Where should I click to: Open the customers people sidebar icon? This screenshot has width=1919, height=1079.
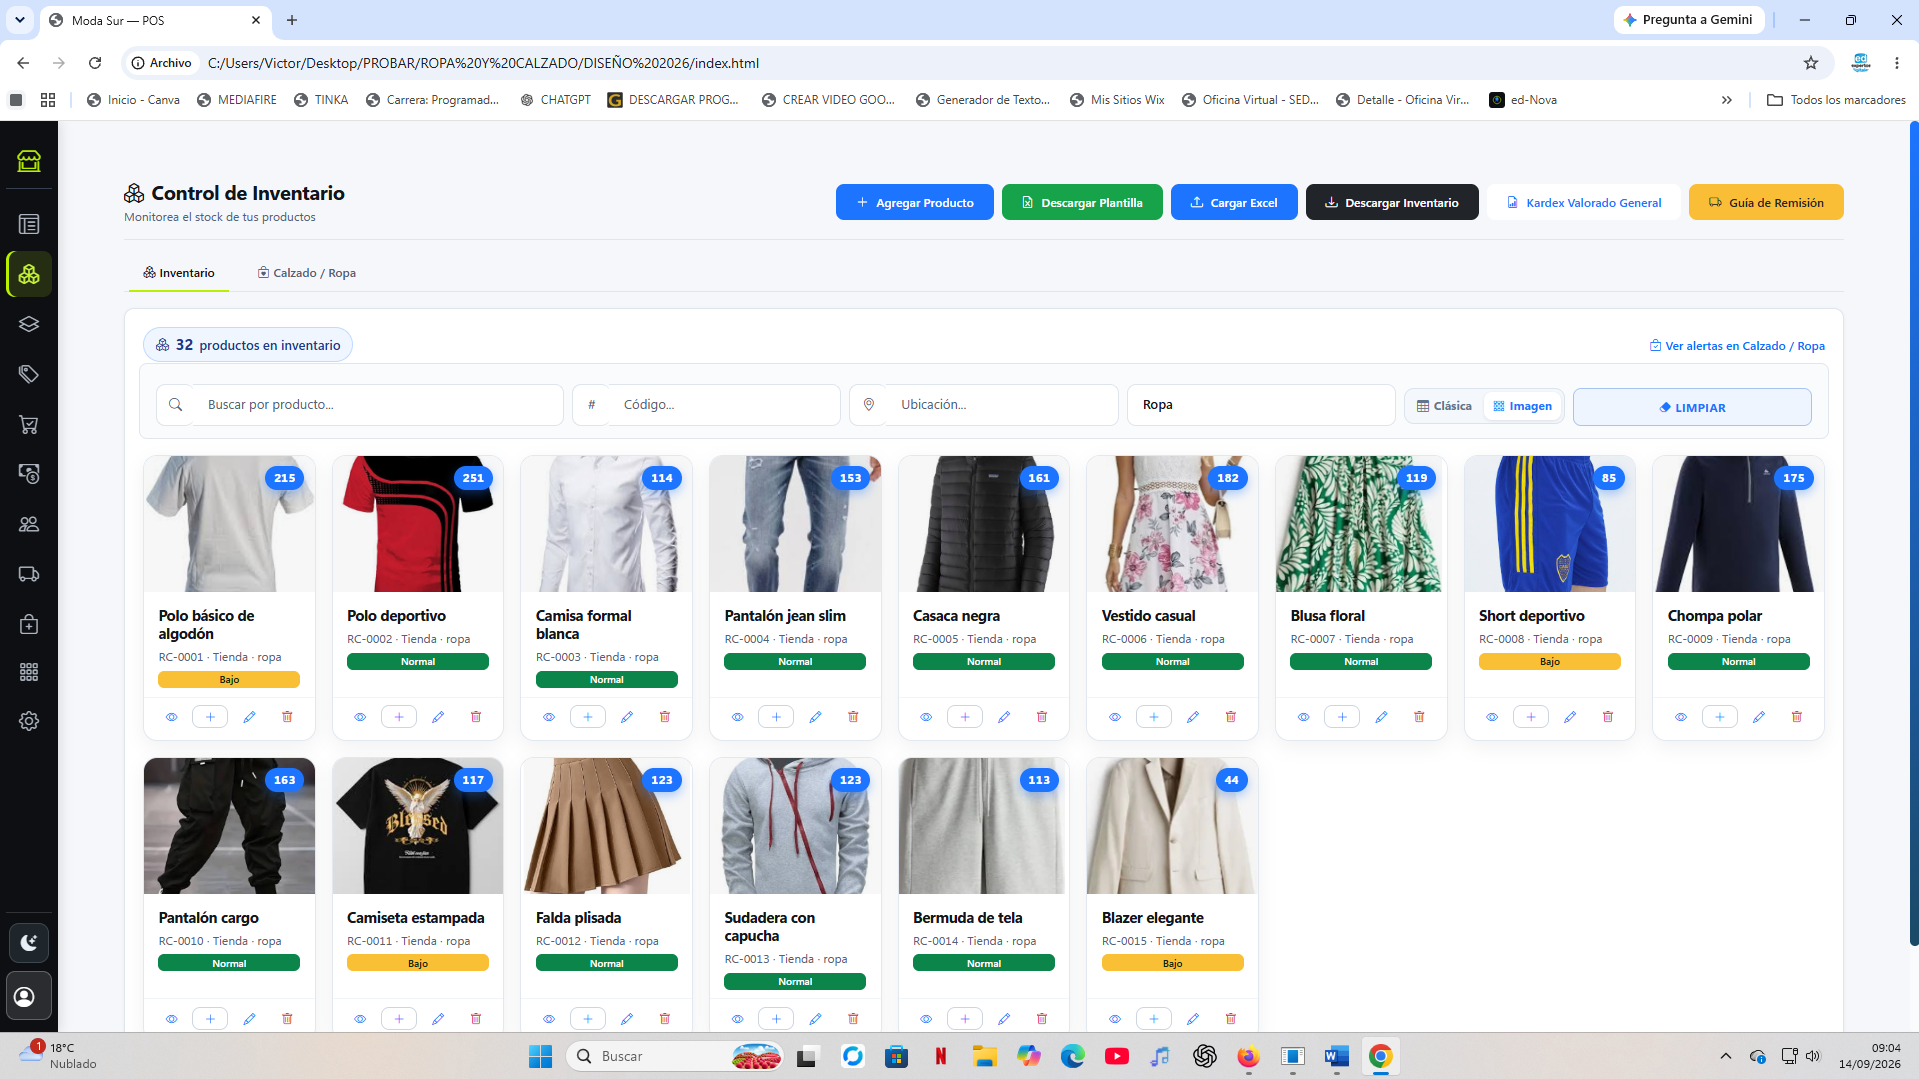[x=29, y=524]
